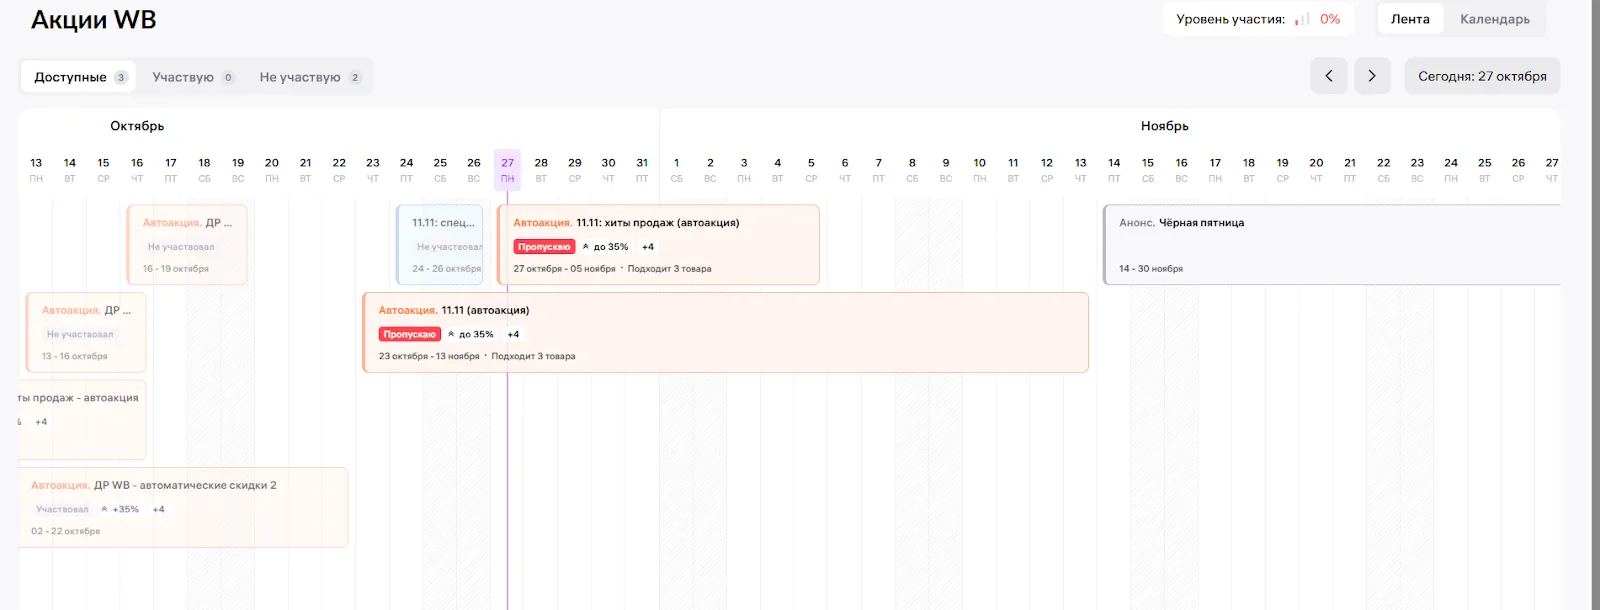Switch to the Лента view
This screenshot has height=610, width=1600.
(1409, 19)
